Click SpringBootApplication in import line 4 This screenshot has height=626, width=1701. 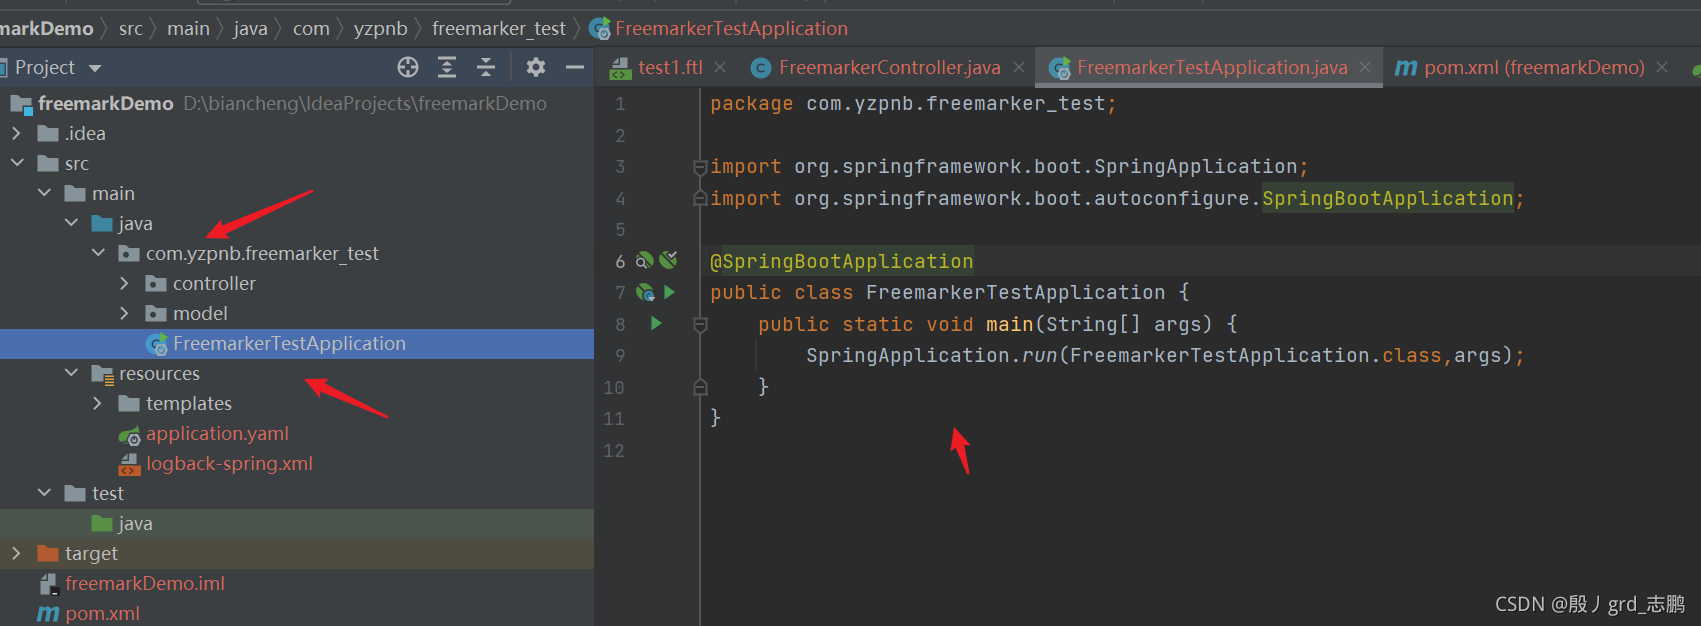(x=1387, y=198)
